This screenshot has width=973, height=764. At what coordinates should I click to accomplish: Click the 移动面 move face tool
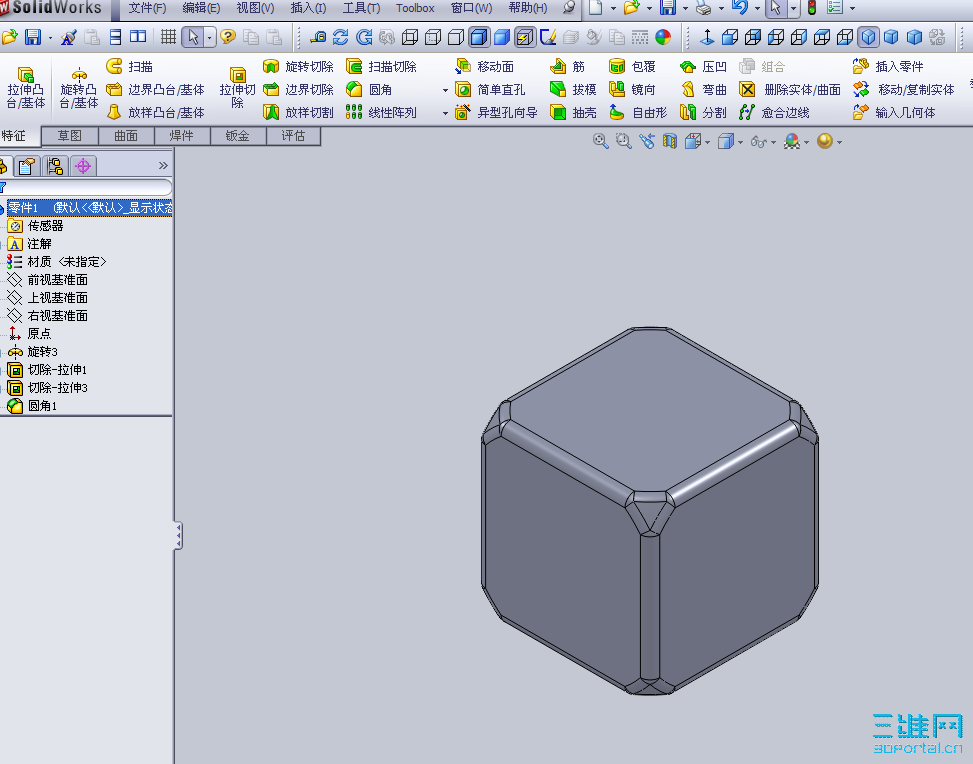tap(484, 66)
